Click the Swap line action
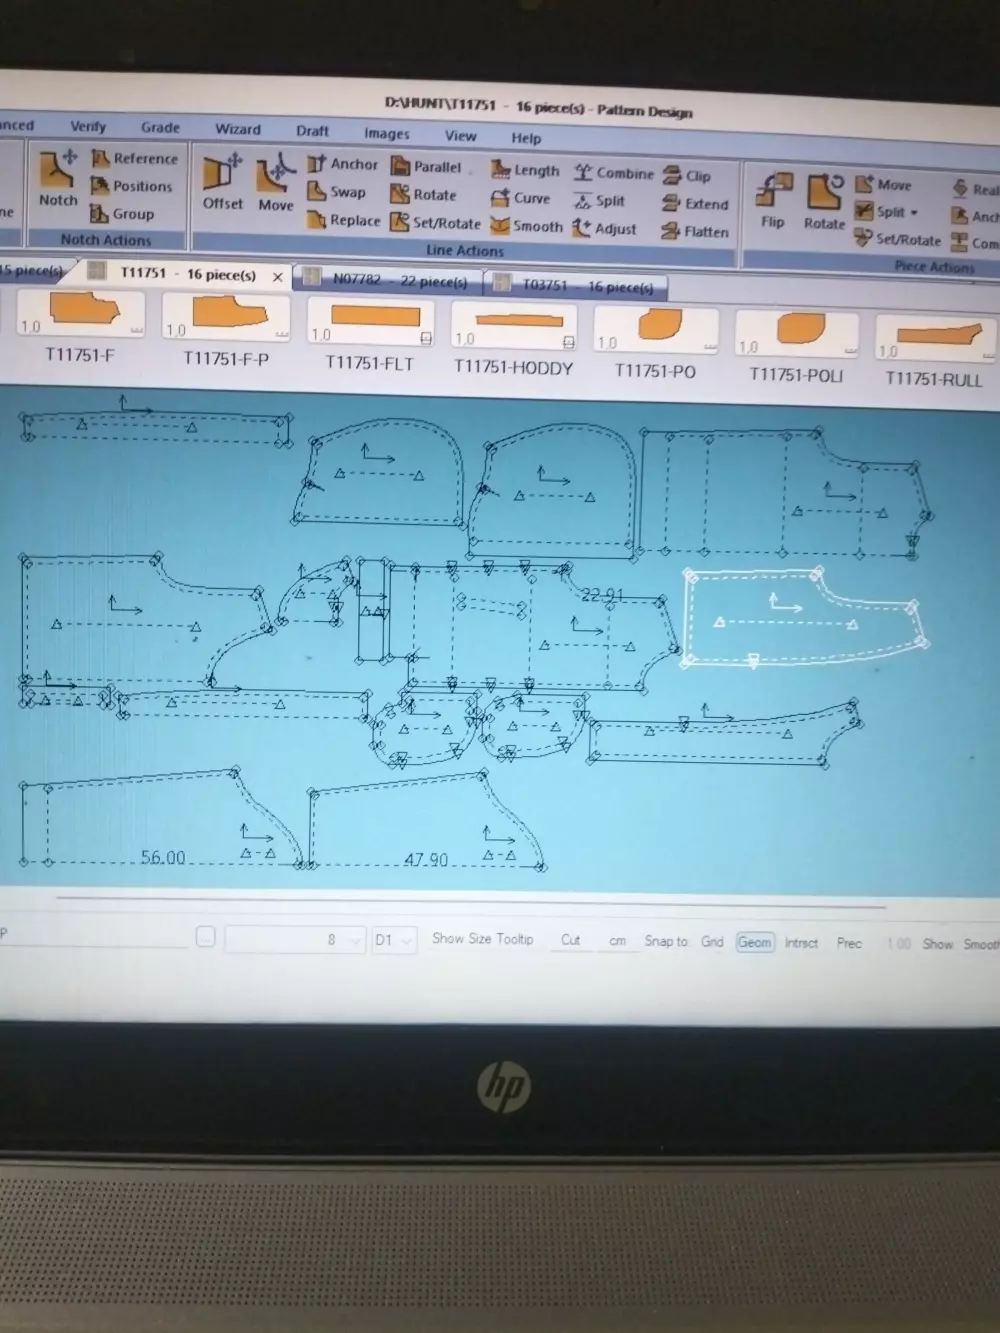 coord(337,192)
